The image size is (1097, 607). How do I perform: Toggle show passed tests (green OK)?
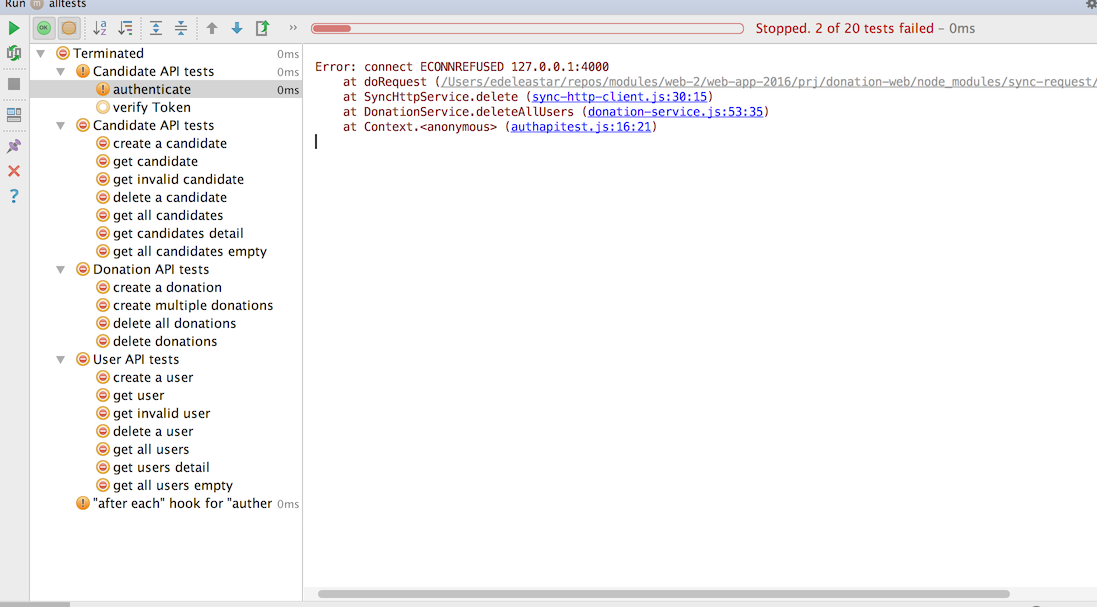pyautogui.click(x=44, y=28)
